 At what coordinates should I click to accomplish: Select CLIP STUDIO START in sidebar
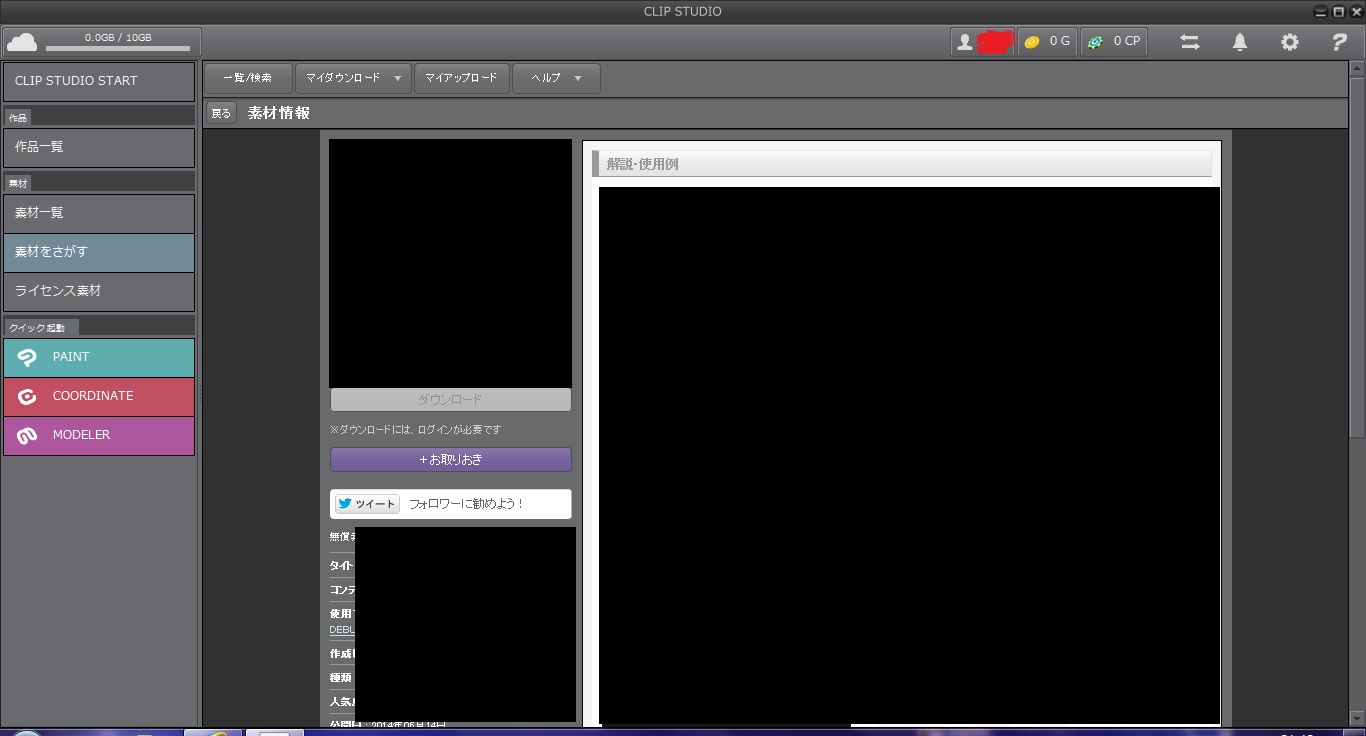[x=99, y=81]
